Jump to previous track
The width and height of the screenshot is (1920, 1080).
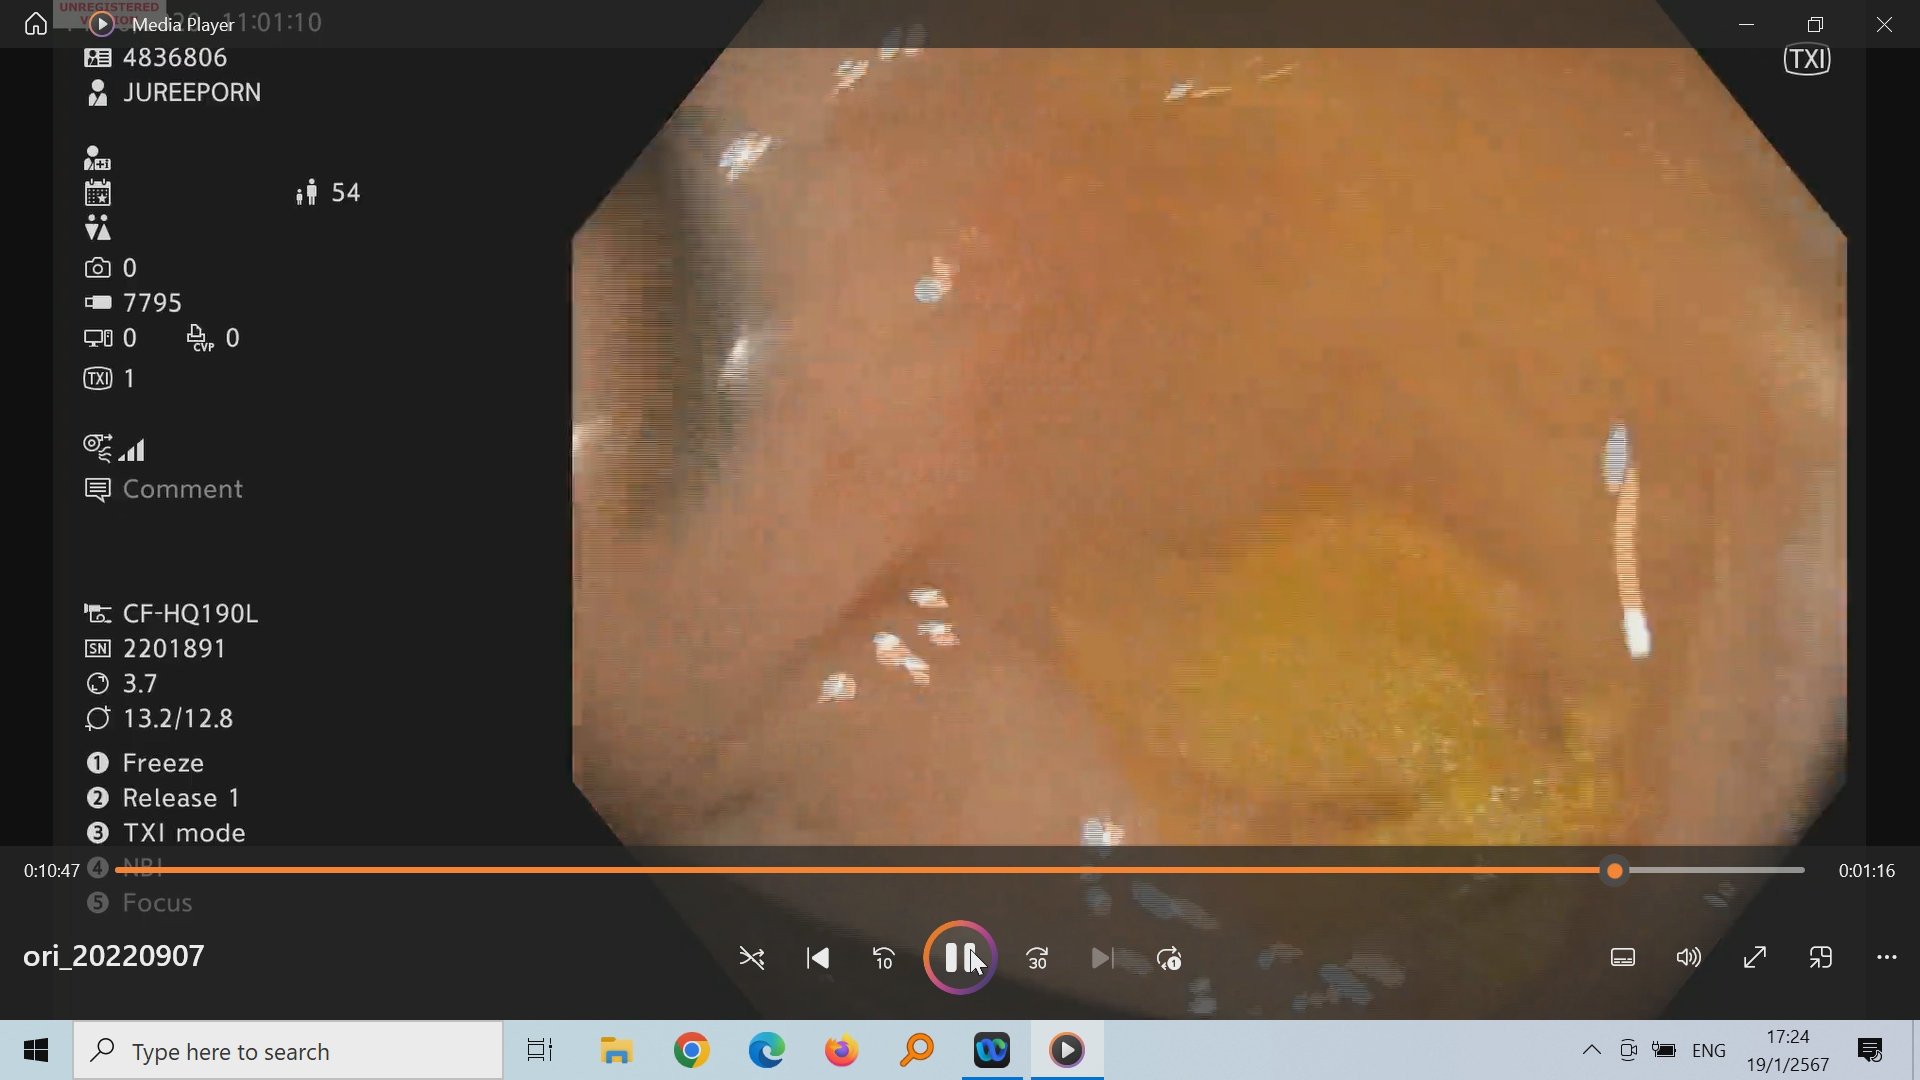(x=818, y=959)
